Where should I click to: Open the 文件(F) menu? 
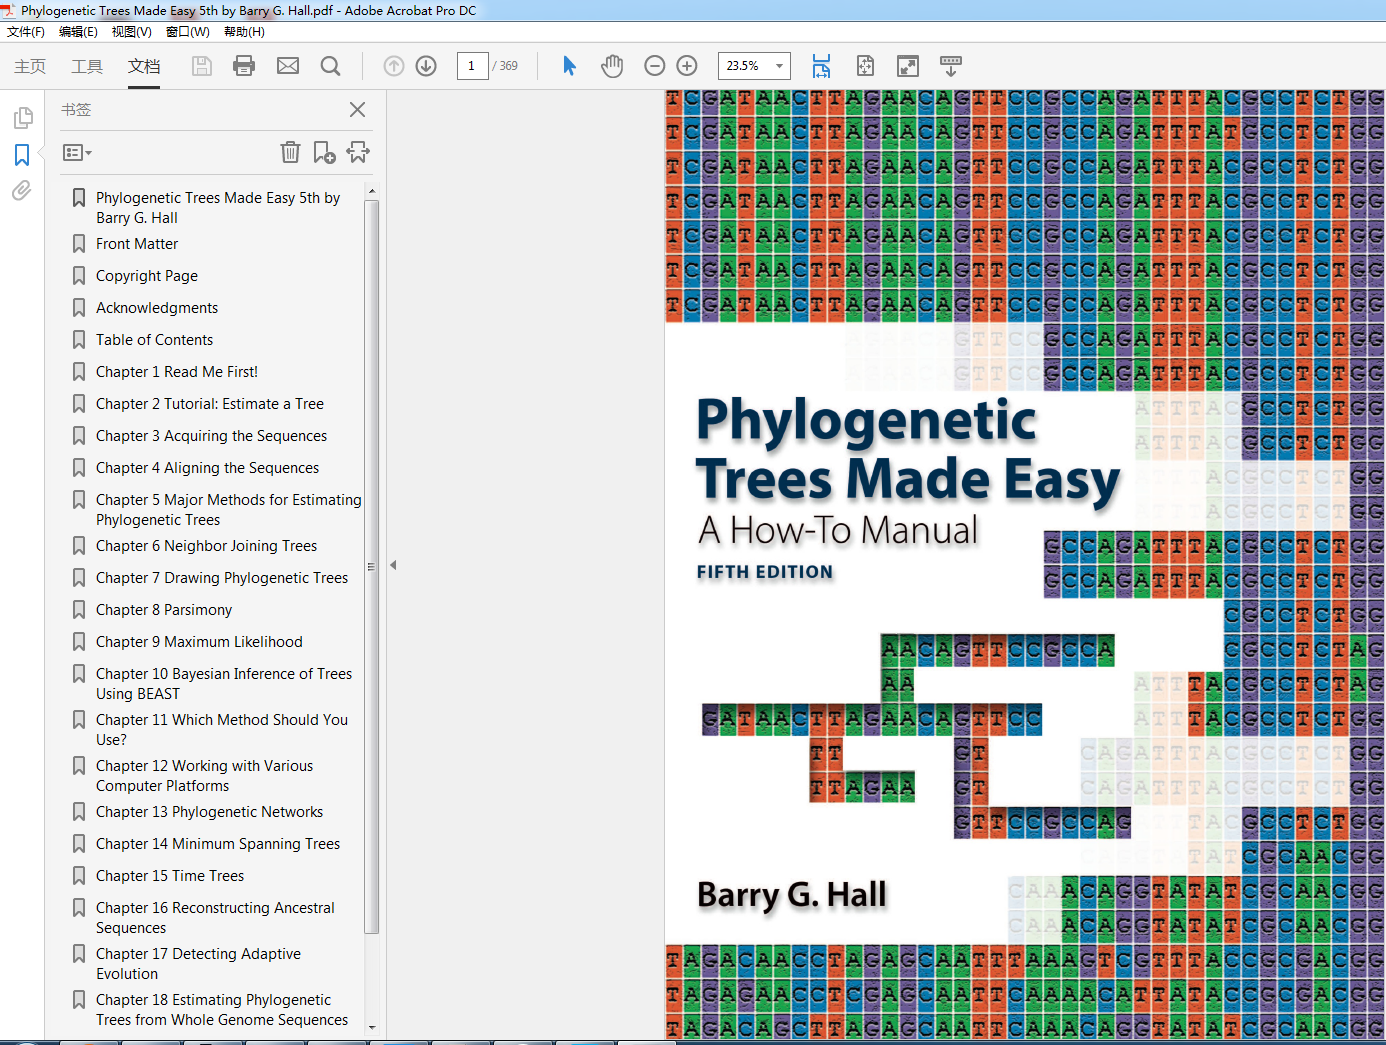(26, 32)
